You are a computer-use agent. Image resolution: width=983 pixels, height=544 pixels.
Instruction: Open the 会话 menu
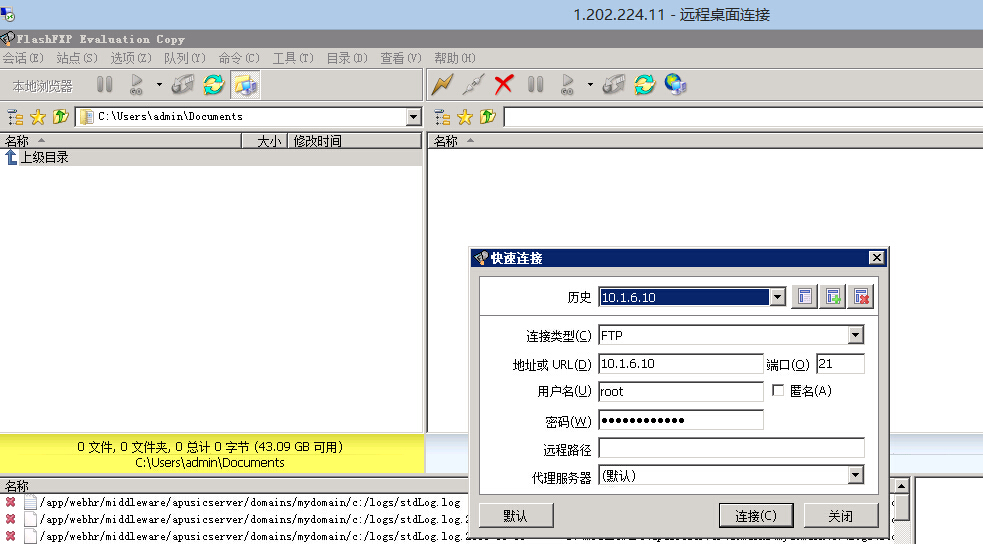[23, 58]
